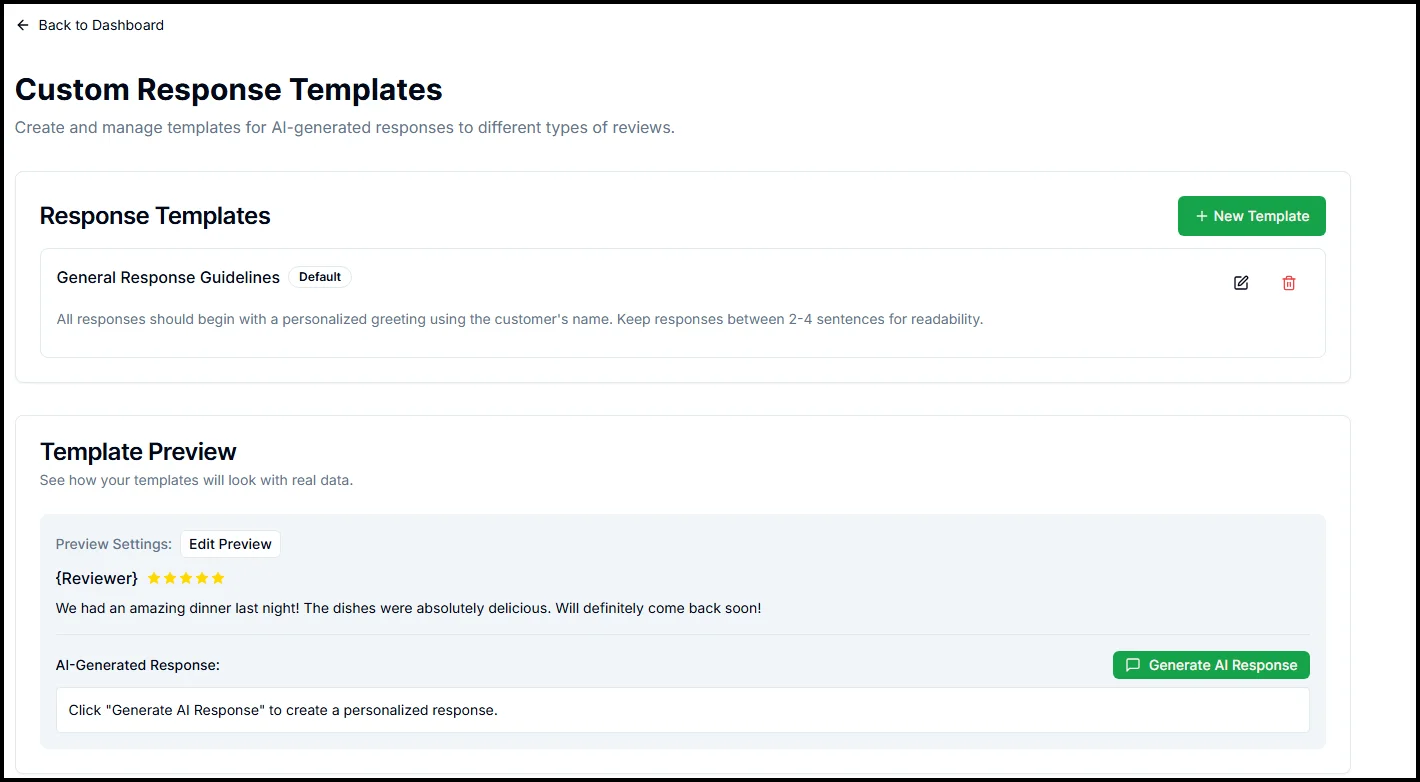Click the back arrow icon at top left
This screenshot has width=1420, height=782.
23,24
